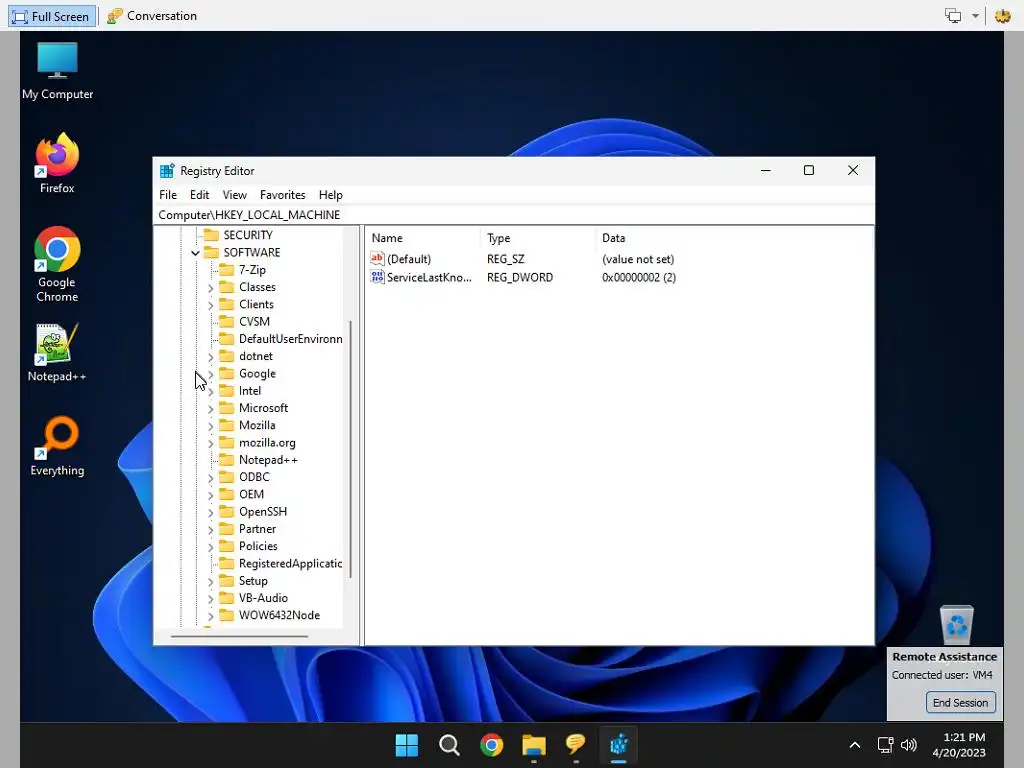
Task: Open My Computer desktop icon
Action: coord(57,71)
